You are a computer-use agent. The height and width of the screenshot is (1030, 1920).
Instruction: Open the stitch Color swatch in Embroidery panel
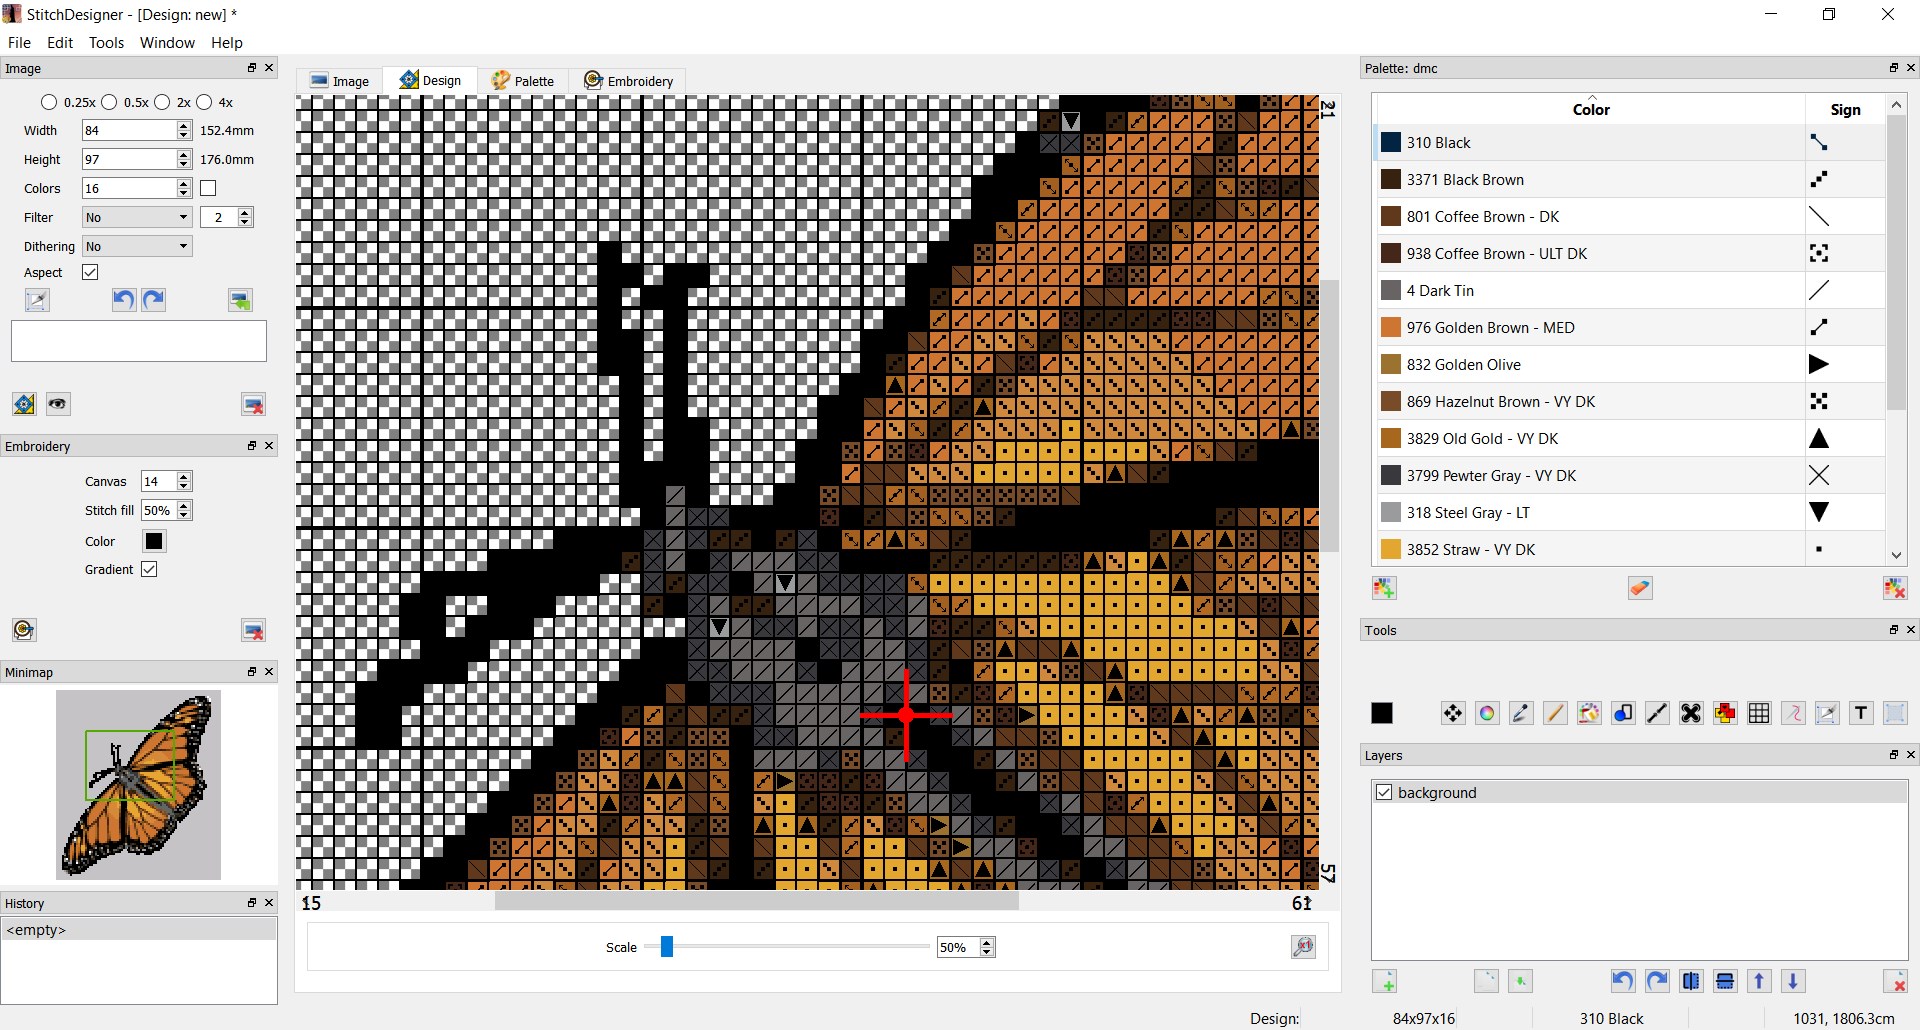pyautogui.click(x=154, y=541)
